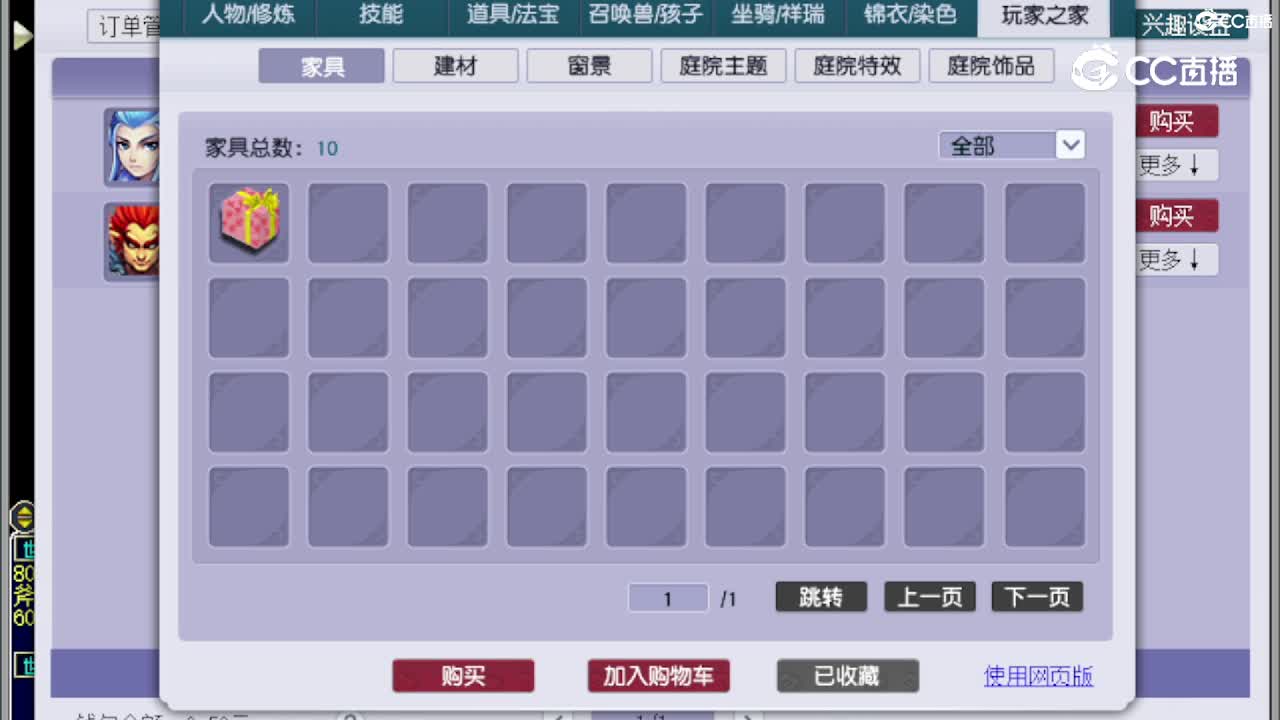
Task: Switch to the 建材 tab
Action: 455,66
